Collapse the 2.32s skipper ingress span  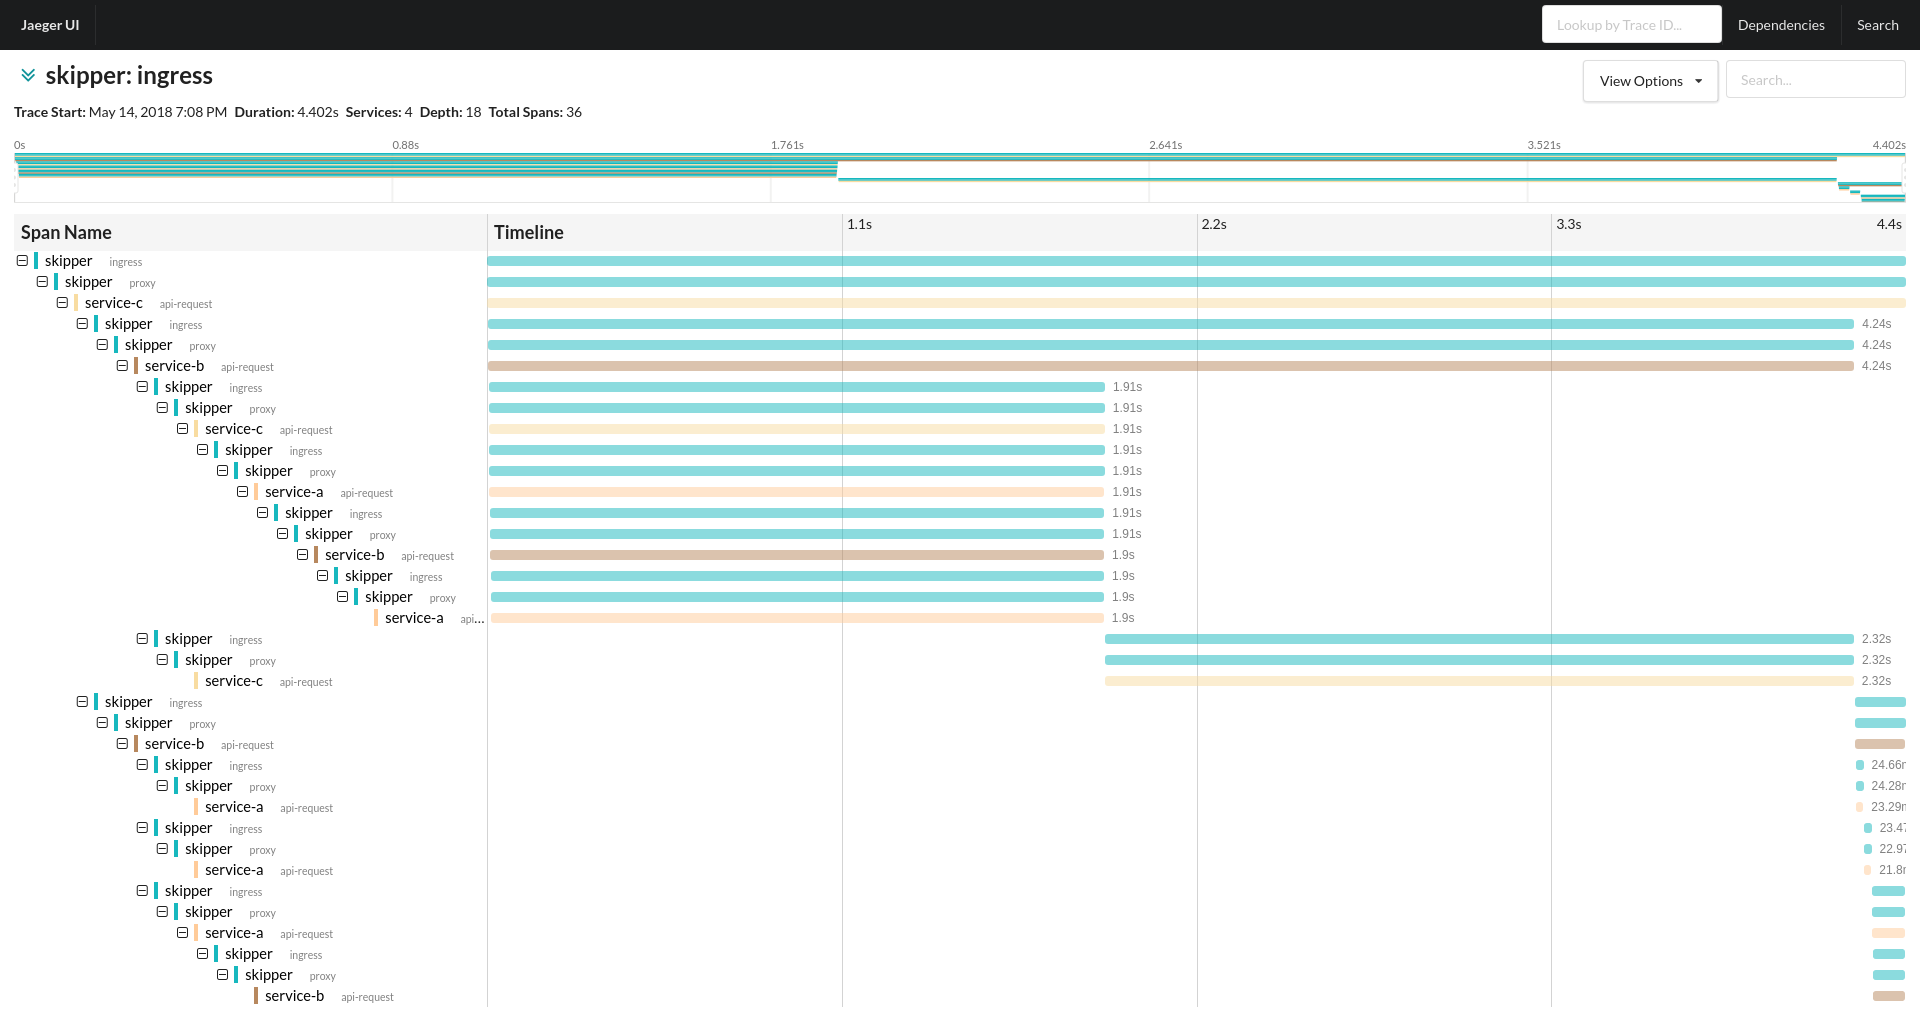(x=142, y=638)
